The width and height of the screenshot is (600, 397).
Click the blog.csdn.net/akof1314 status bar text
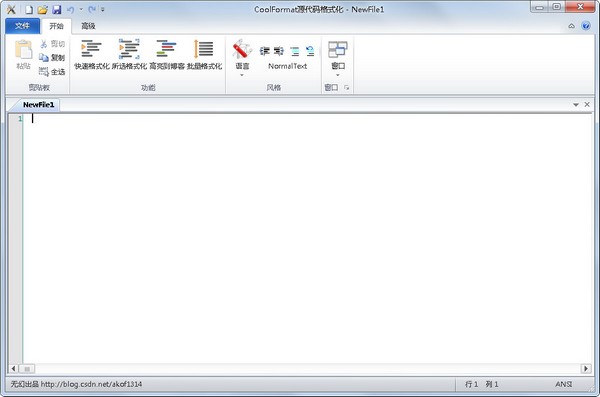click(x=91, y=384)
